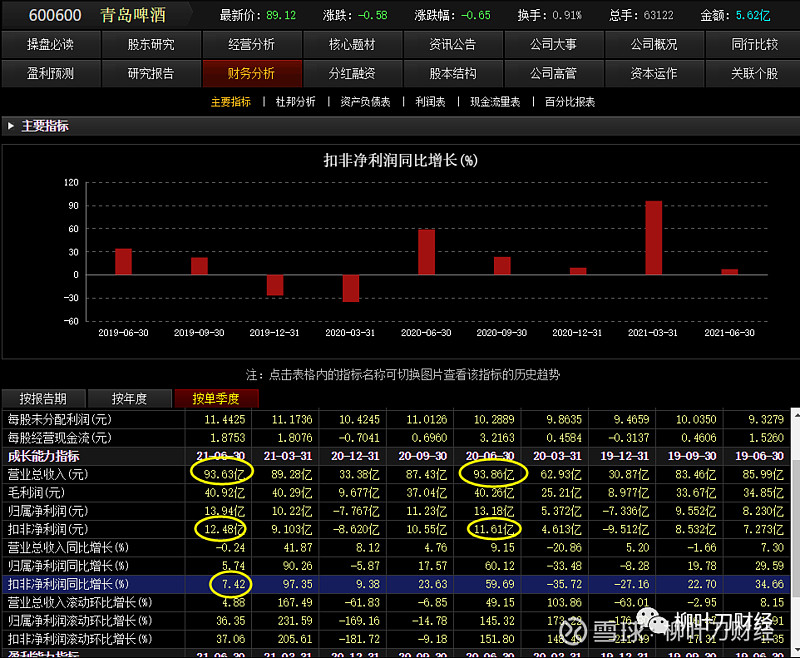800x658 pixels.
Task: Go to the 主要指标 sub-menu link
Action: click(x=231, y=102)
